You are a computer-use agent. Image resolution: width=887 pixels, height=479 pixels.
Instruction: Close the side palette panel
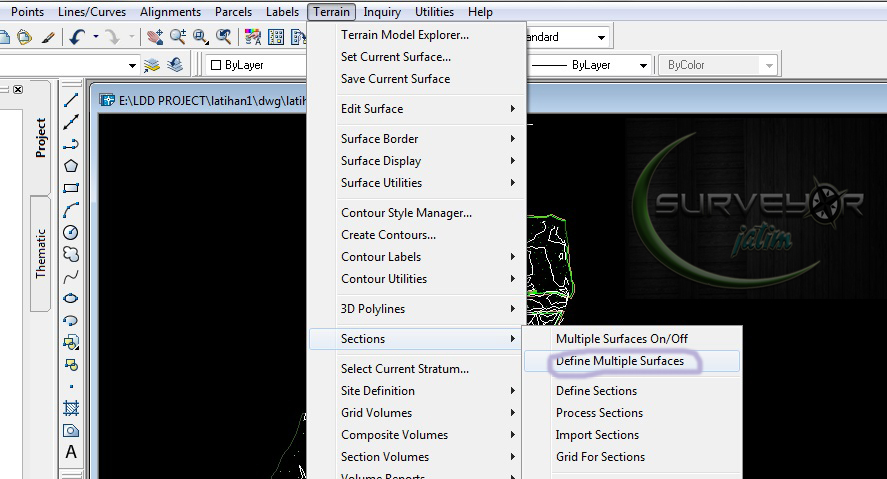click(x=18, y=89)
